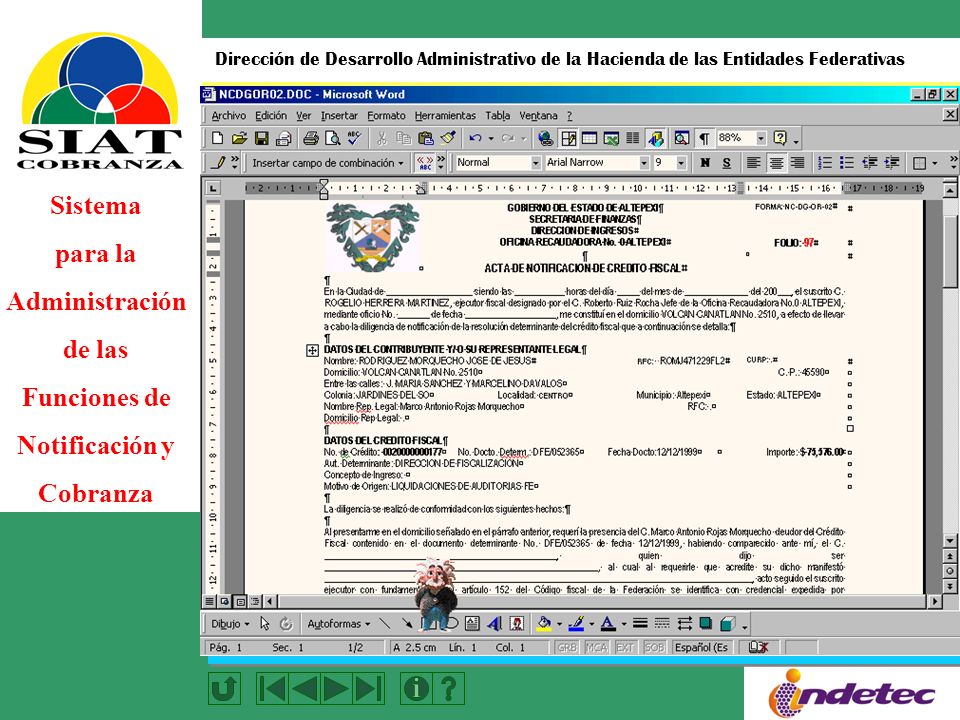Open the fill color bucket
This screenshot has height=720, width=960.
tap(544, 624)
